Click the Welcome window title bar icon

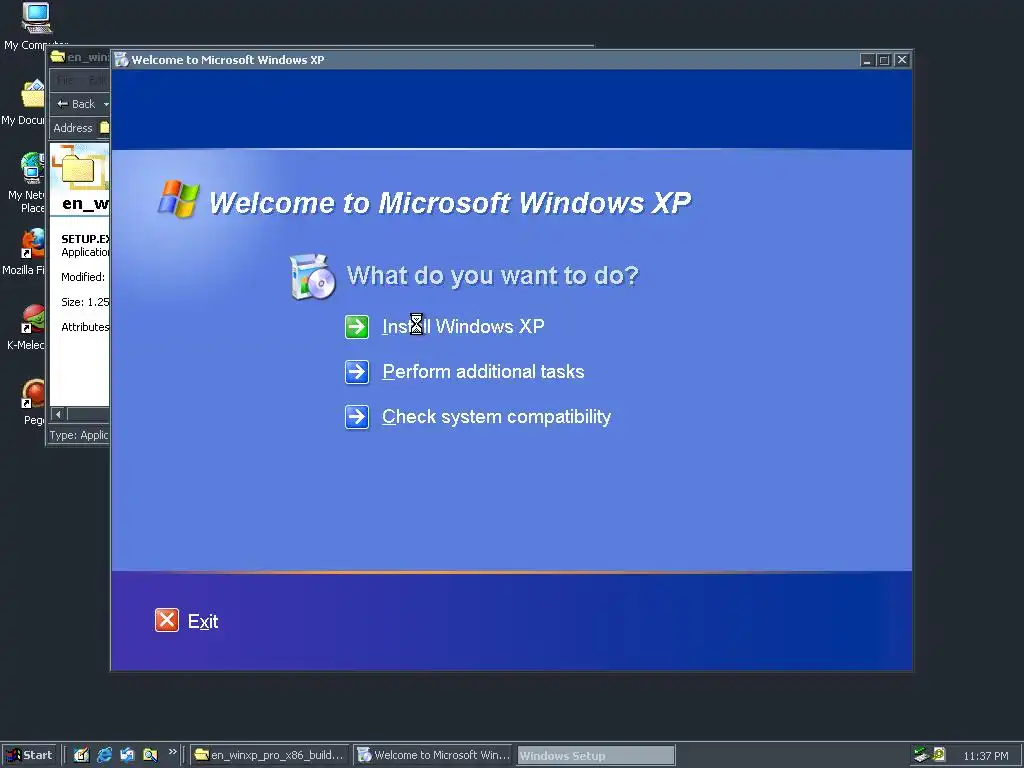pos(121,59)
